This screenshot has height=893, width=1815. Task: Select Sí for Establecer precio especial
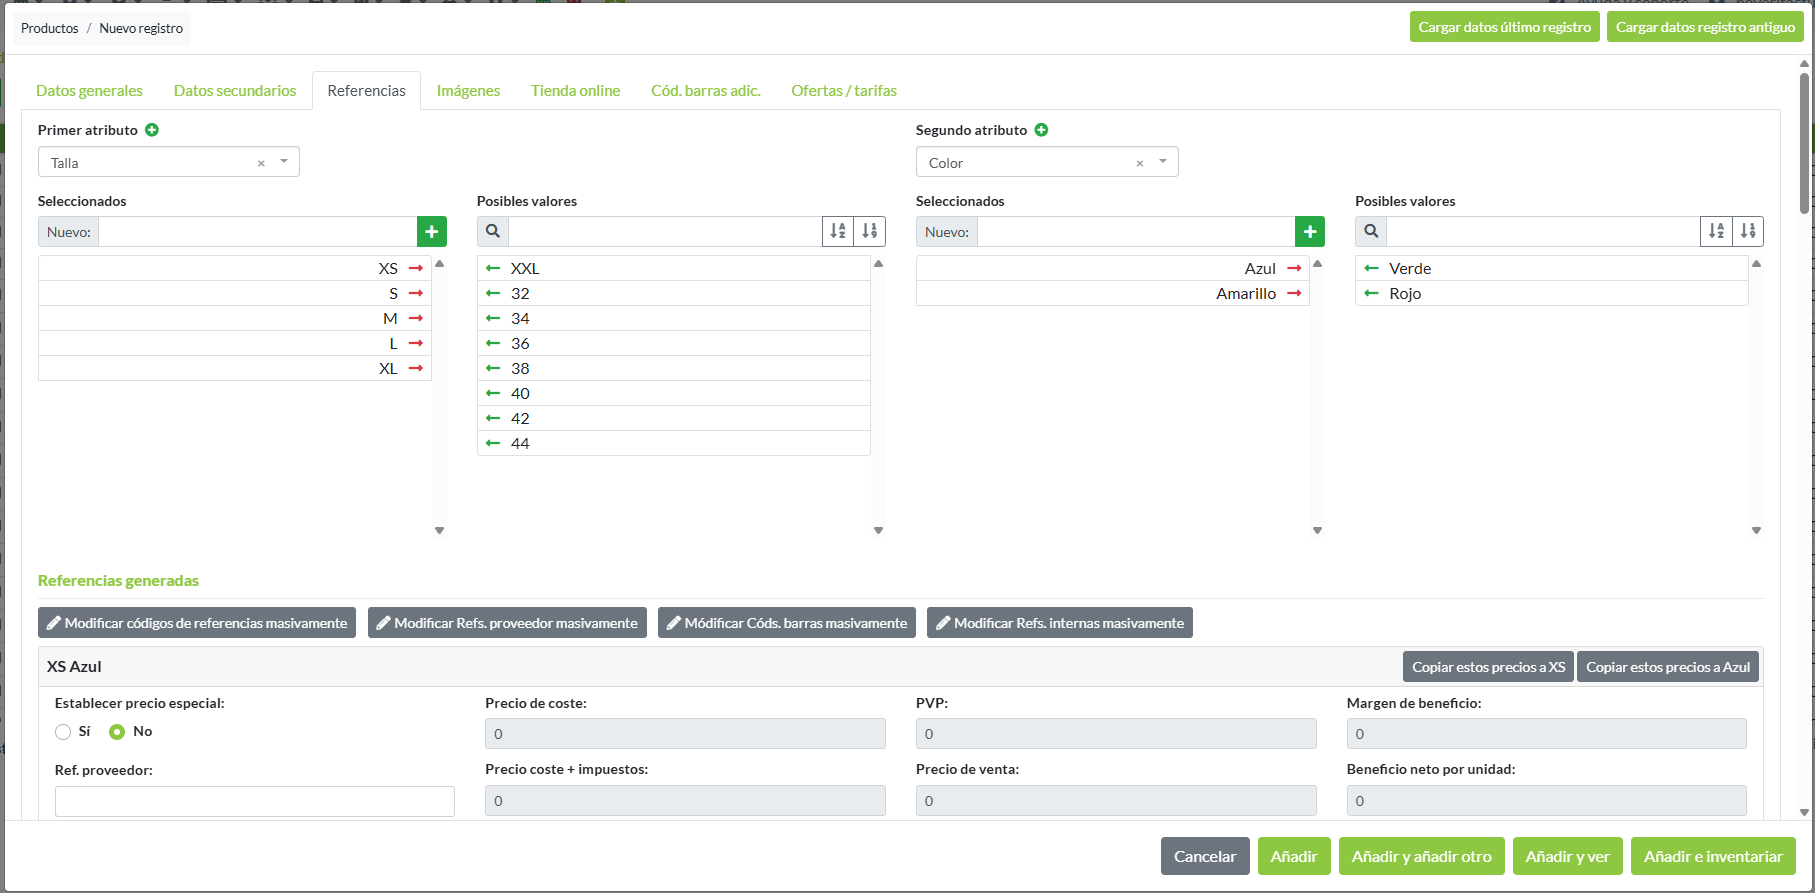pos(63,732)
